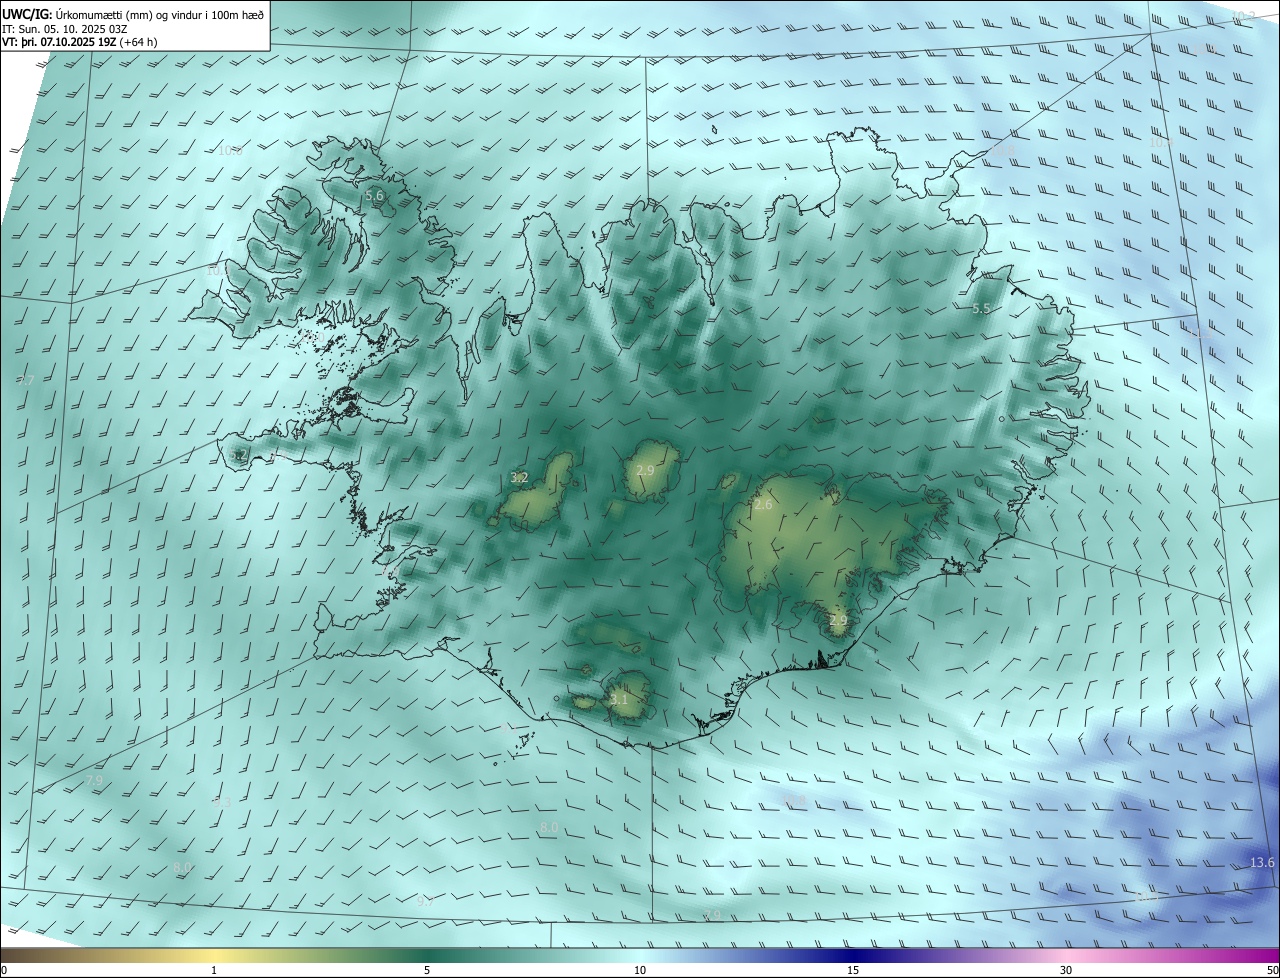Click the '30' tick label on color scale
This screenshot has height=978, width=1280.
click(1066, 970)
